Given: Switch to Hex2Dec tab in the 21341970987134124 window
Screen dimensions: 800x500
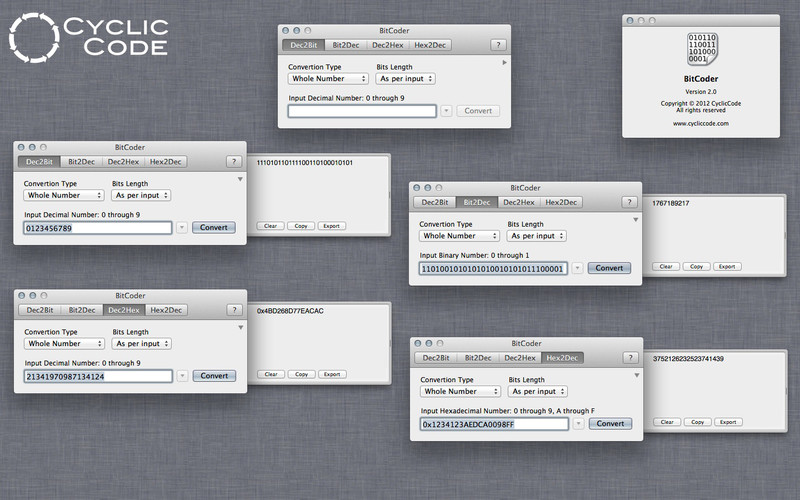Looking at the screenshot, I should pos(166,310).
